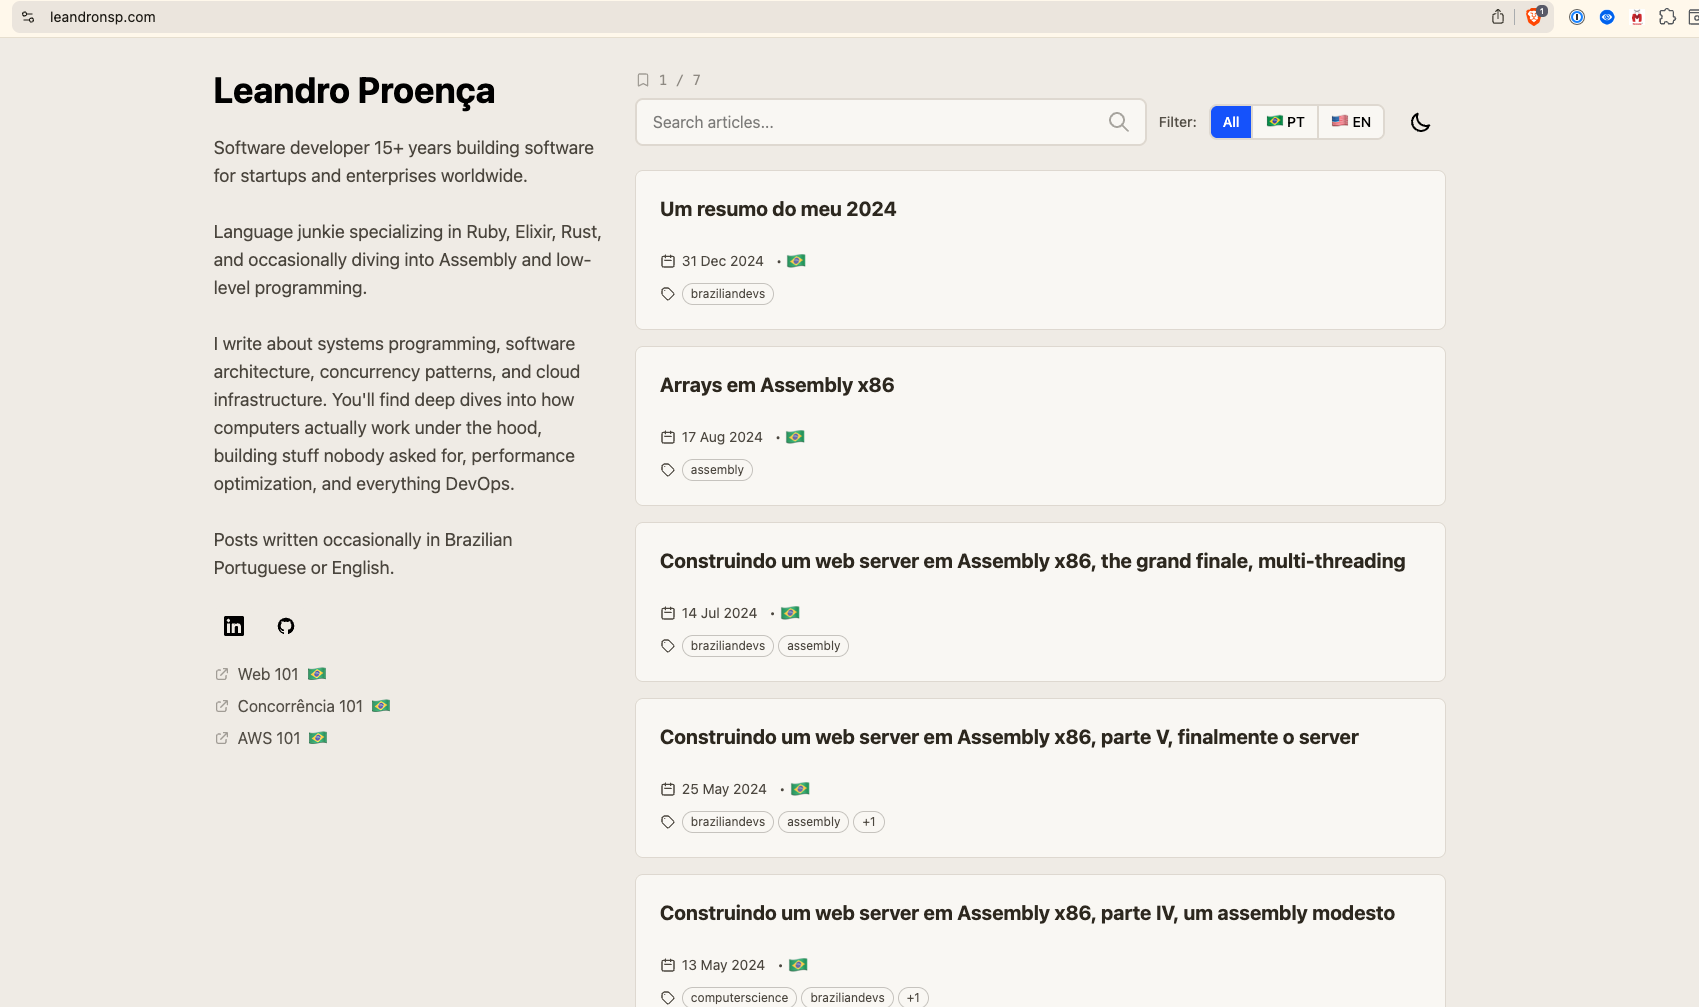This screenshot has width=1699, height=1007.
Task: Open the browser extensions puzzle icon
Action: pos(1667,17)
